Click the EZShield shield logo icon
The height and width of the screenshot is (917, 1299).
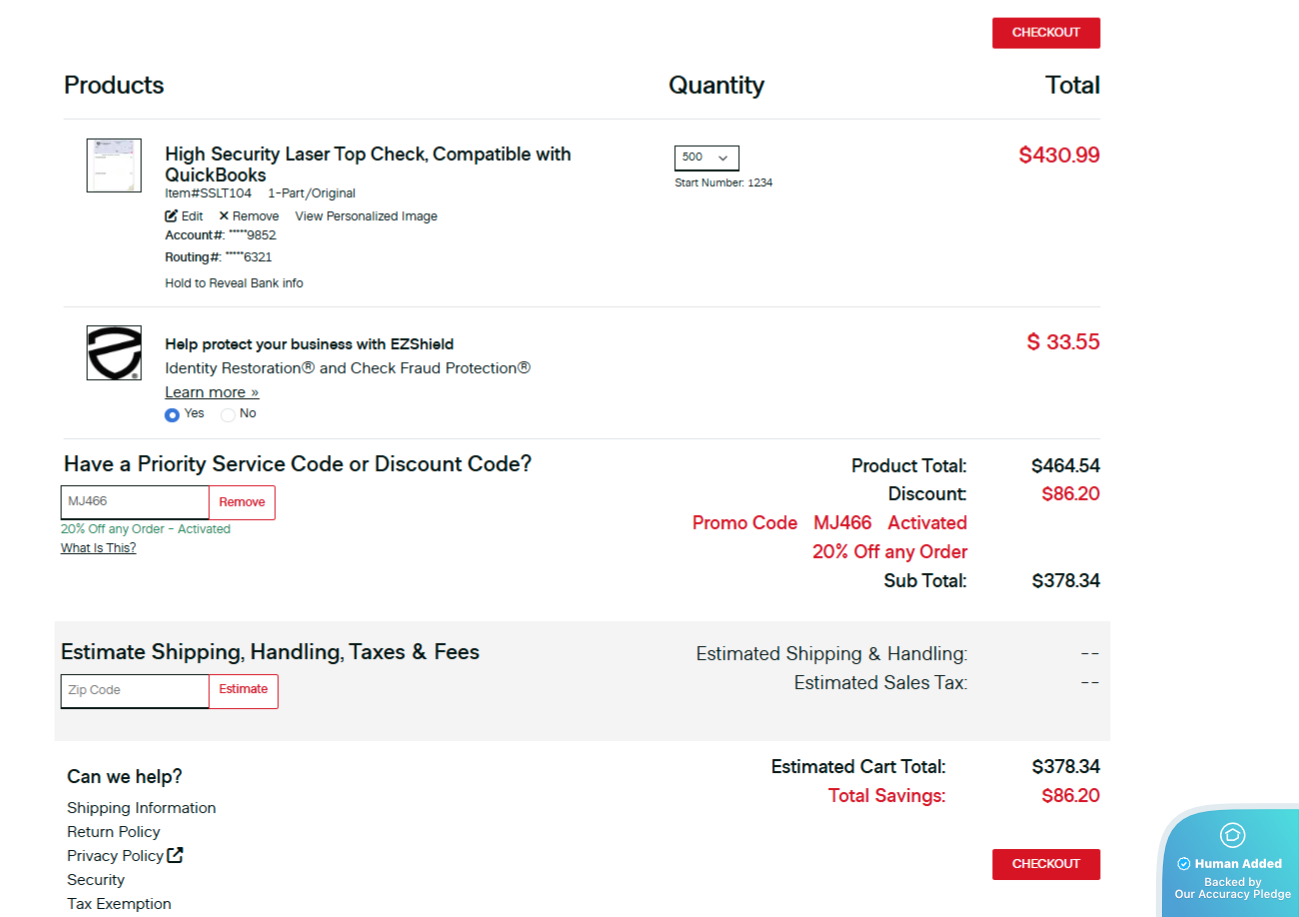[x=114, y=353]
